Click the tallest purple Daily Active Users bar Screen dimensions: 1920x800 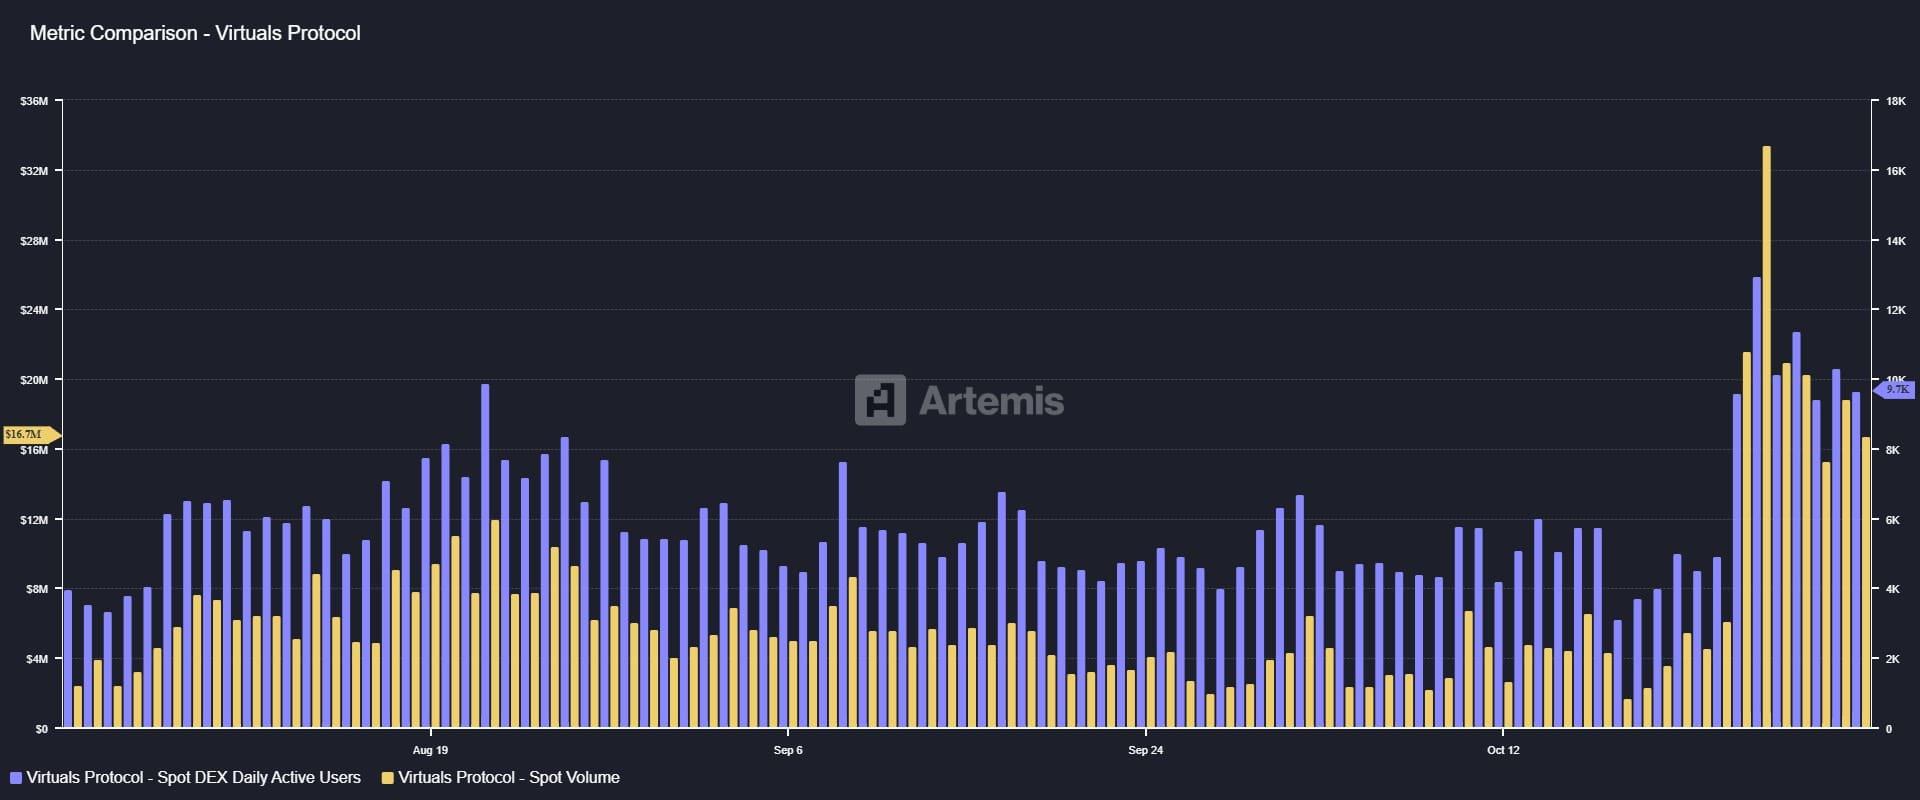tap(1757, 500)
